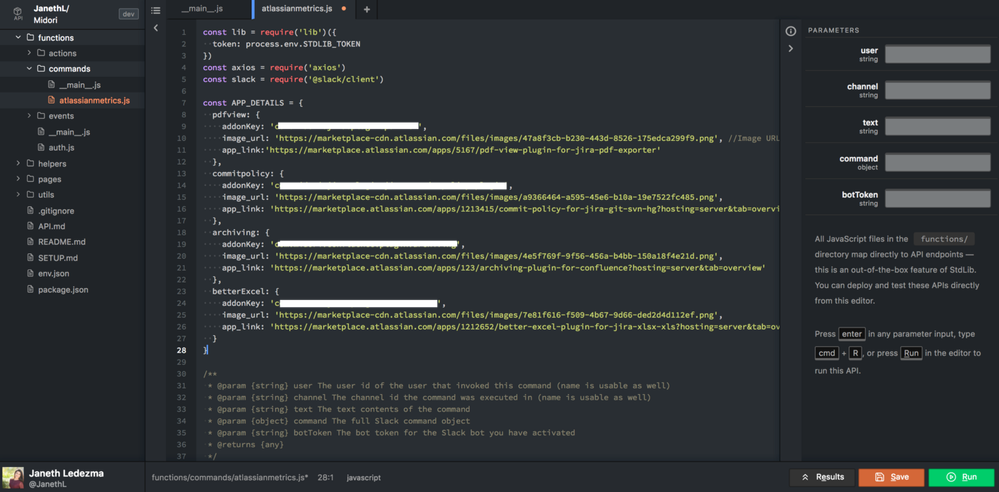Collapse the commands folder chevron

coord(29,69)
